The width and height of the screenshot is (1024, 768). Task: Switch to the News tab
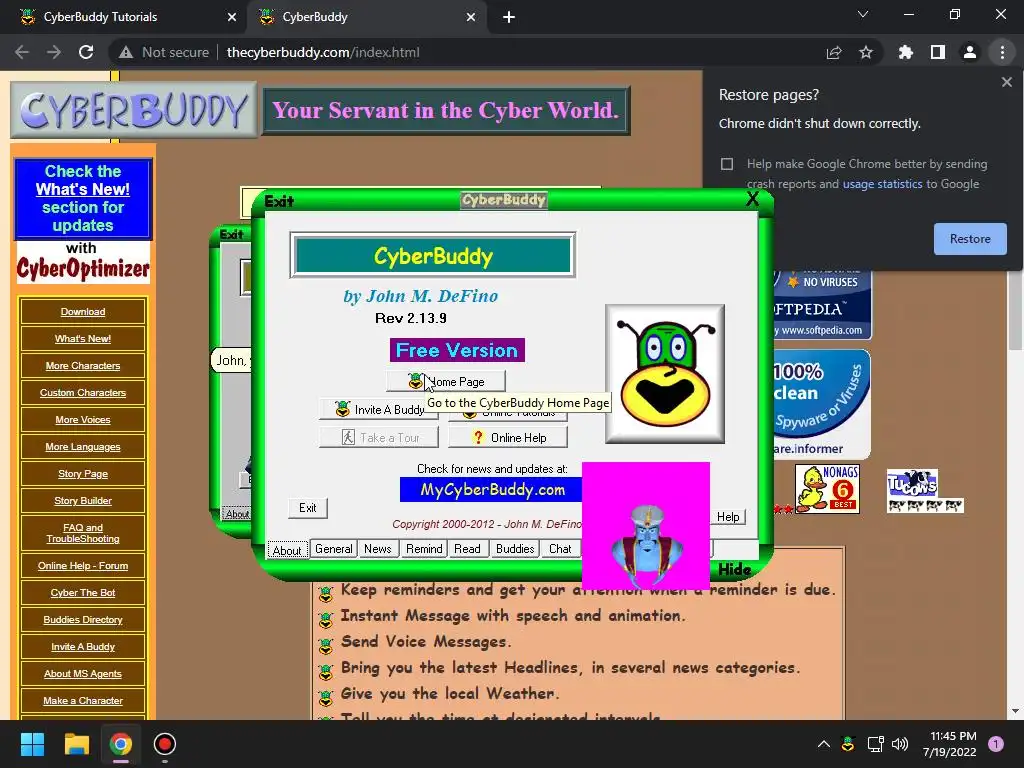(377, 549)
